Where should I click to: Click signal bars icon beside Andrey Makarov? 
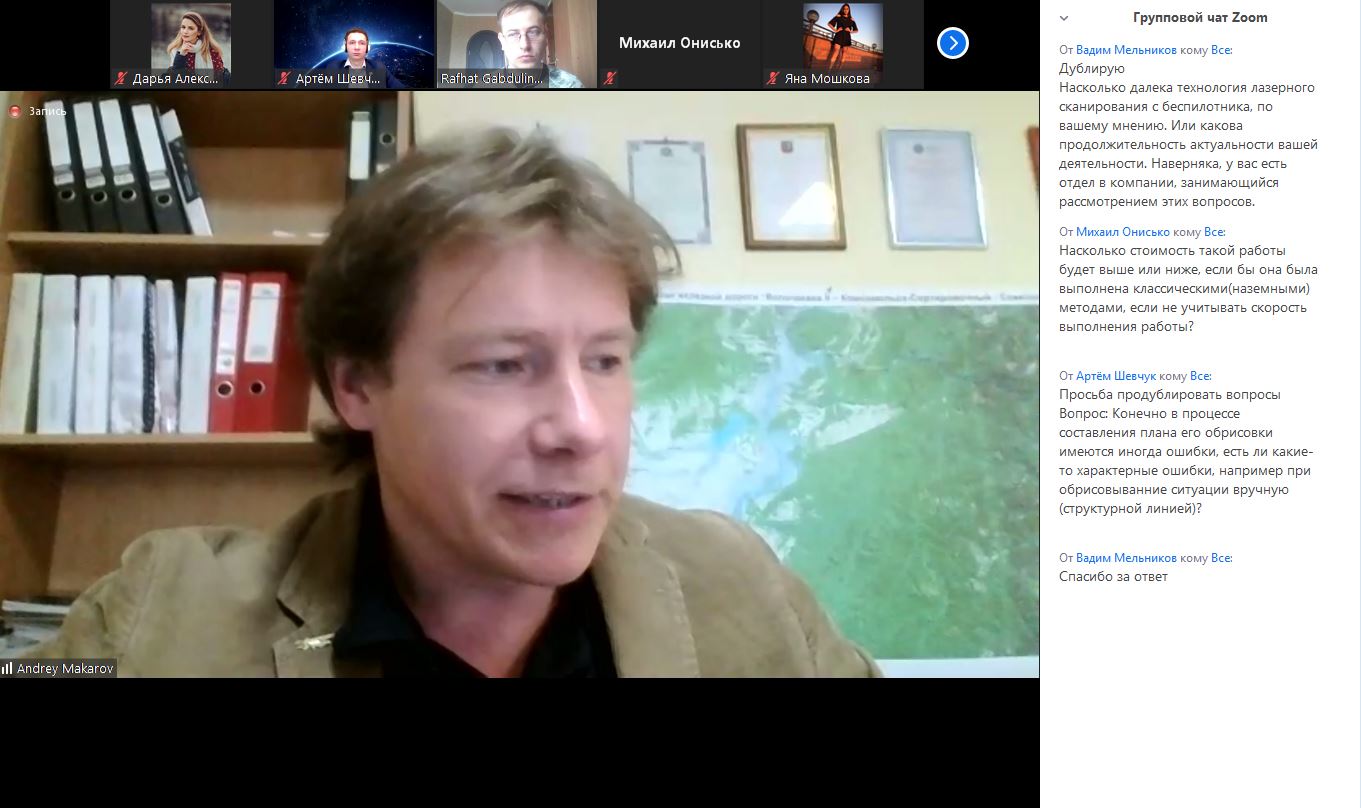[x=7, y=668]
